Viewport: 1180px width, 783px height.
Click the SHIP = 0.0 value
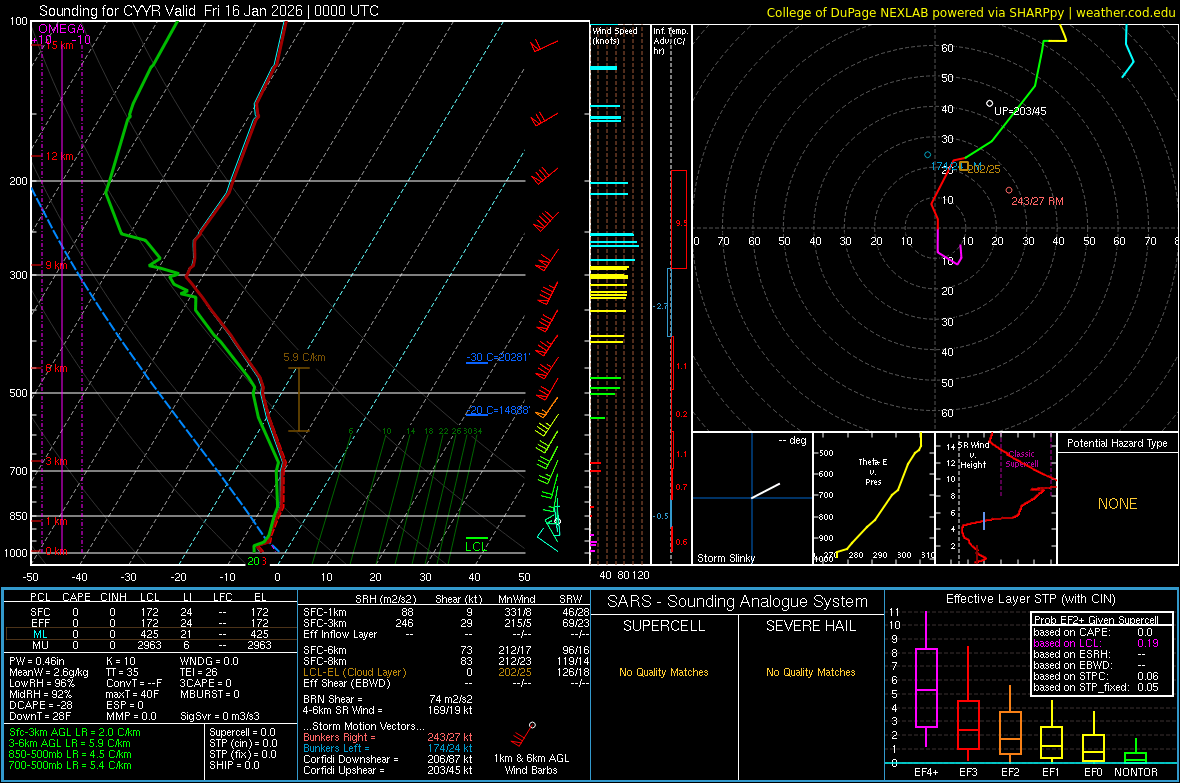click(234, 765)
